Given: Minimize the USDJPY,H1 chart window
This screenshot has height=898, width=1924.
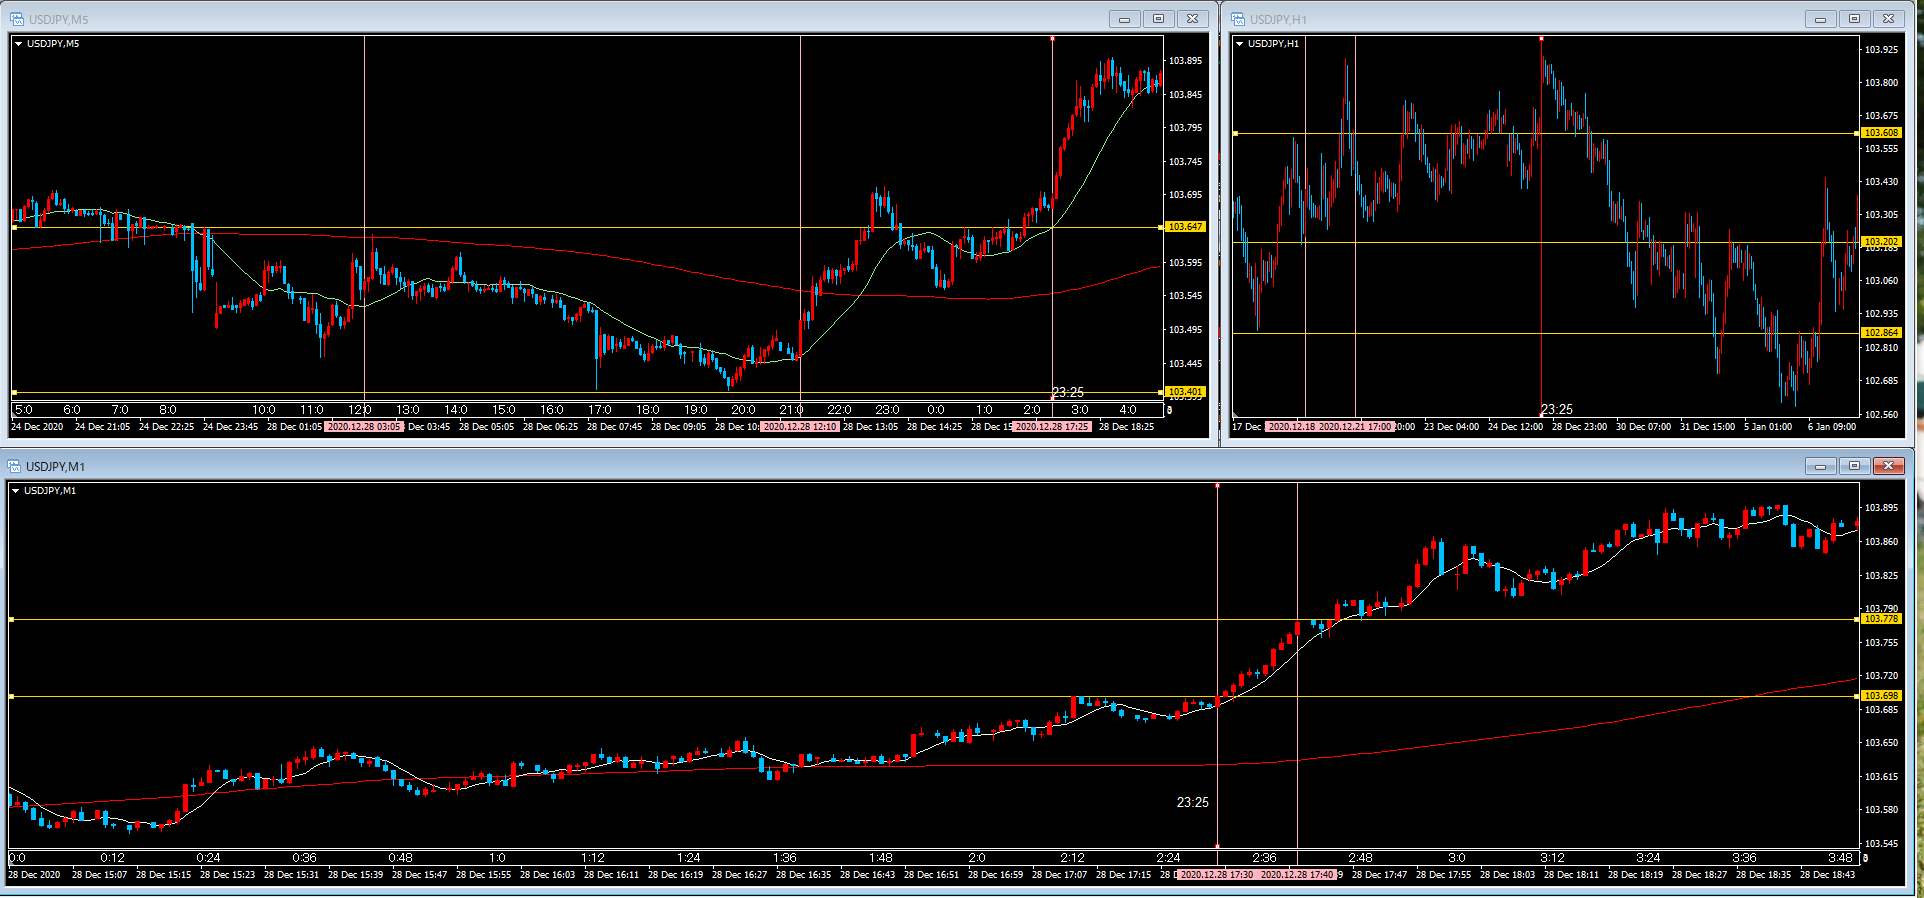Looking at the screenshot, I should pyautogui.click(x=1820, y=19).
